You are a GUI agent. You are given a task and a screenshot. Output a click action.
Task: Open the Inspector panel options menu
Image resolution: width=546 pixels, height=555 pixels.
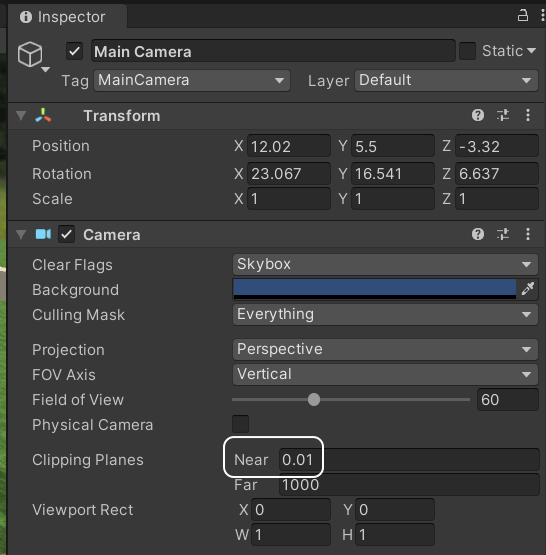point(542,16)
